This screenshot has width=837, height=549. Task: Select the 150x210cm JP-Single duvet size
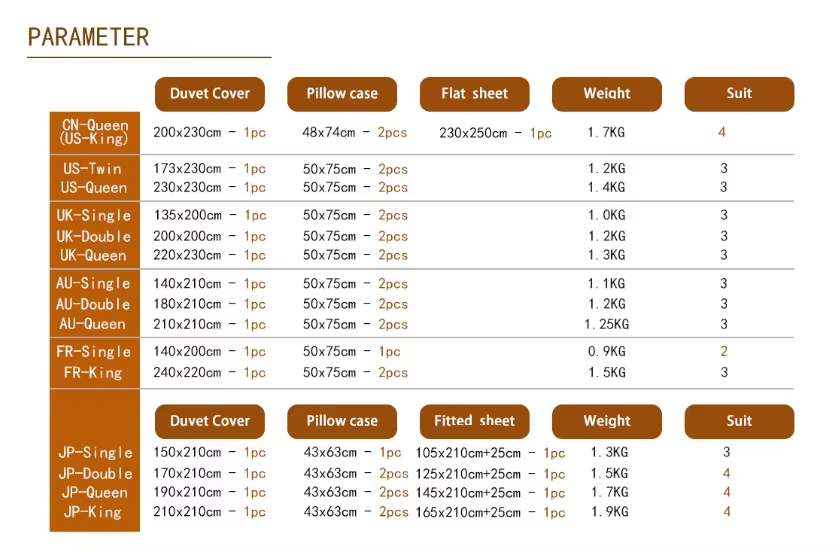coord(187,452)
